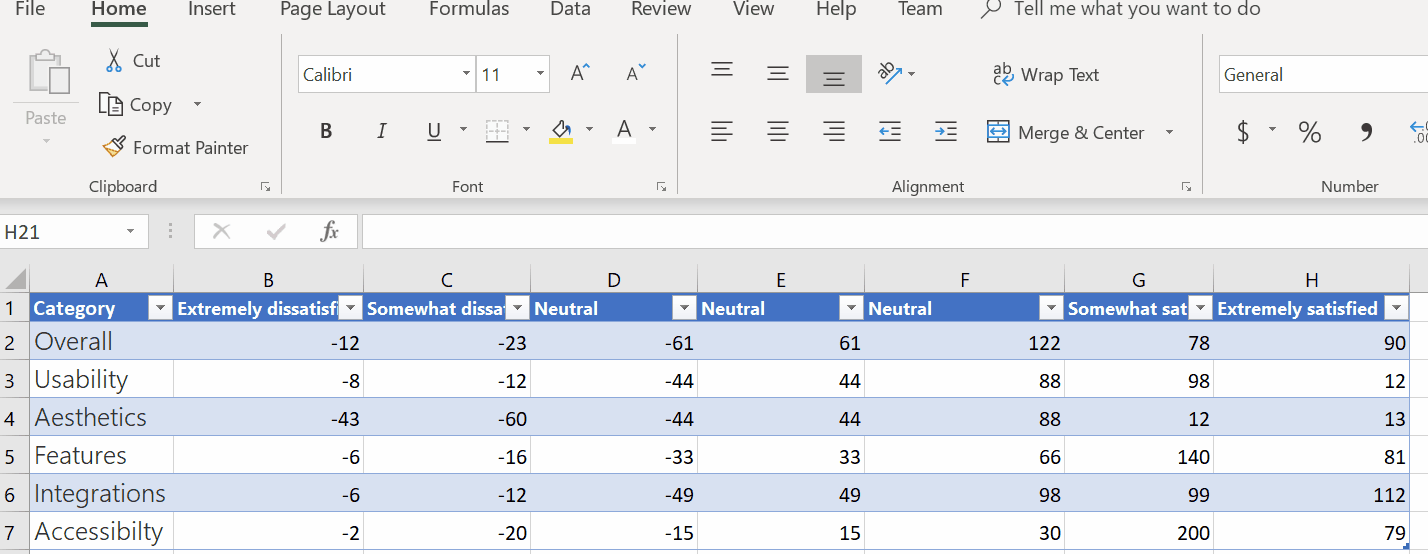Open font color dropdown arrow
The width and height of the screenshot is (1428, 554).
coord(652,130)
